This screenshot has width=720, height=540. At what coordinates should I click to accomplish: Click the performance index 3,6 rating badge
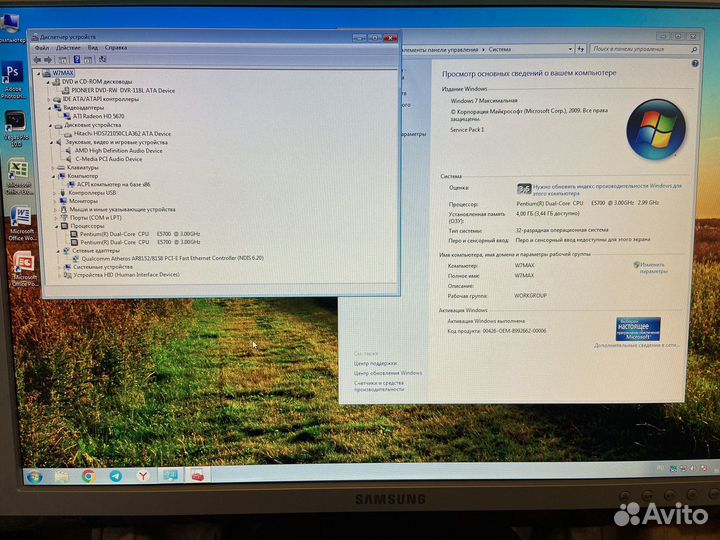coord(523,189)
